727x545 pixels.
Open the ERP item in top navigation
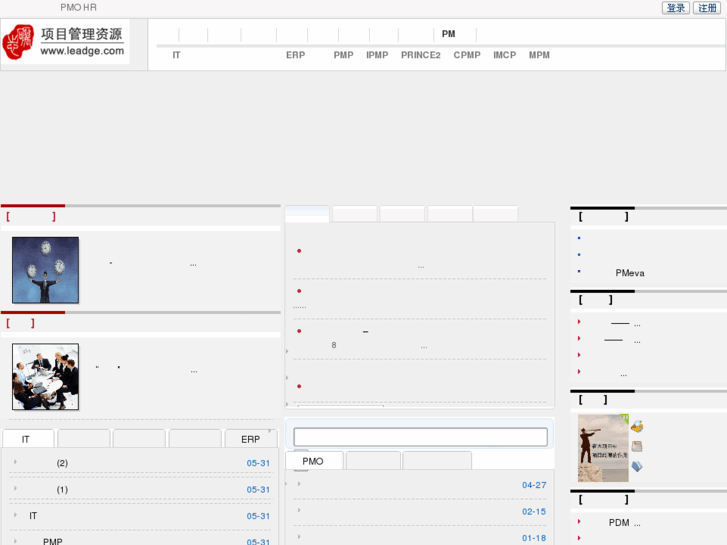tap(295, 55)
